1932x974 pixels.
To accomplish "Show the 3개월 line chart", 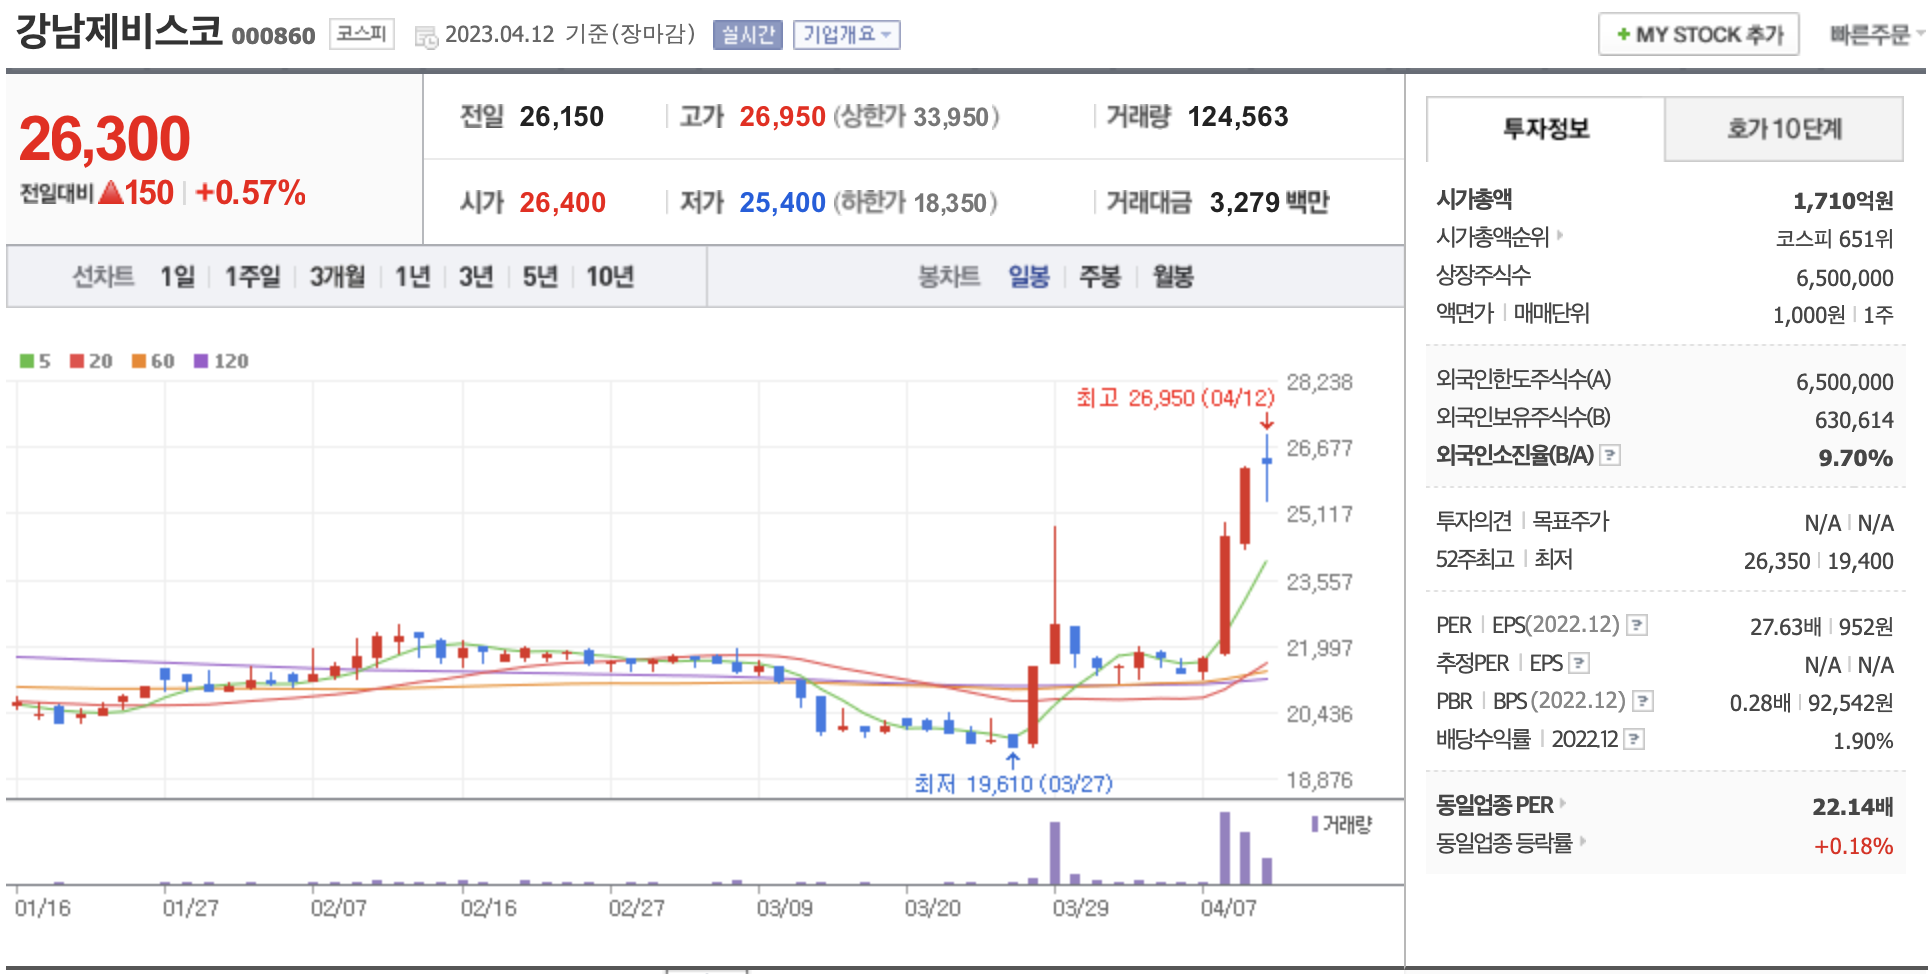I will coord(337,277).
